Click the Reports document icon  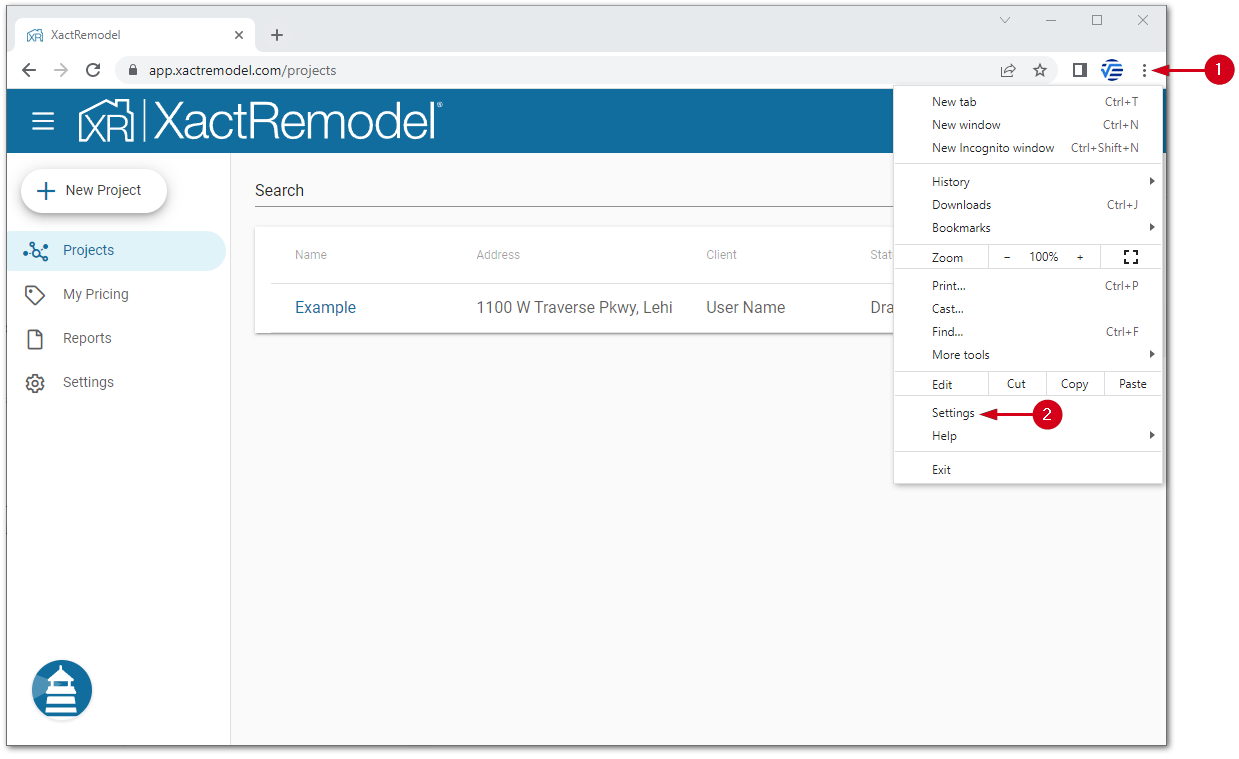coord(36,338)
